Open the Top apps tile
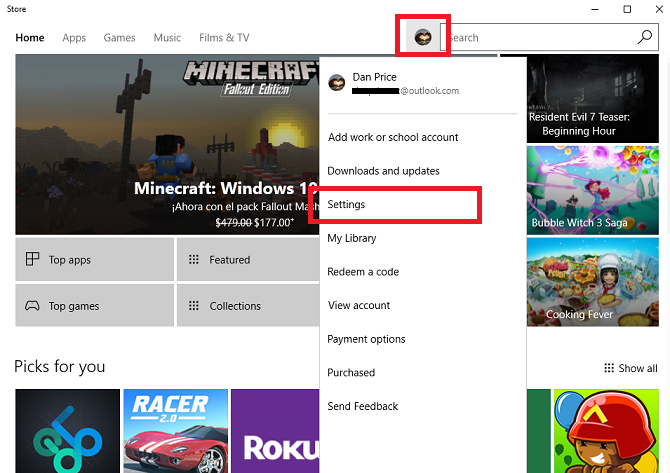This screenshot has height=473, width=670. [94, 259]
